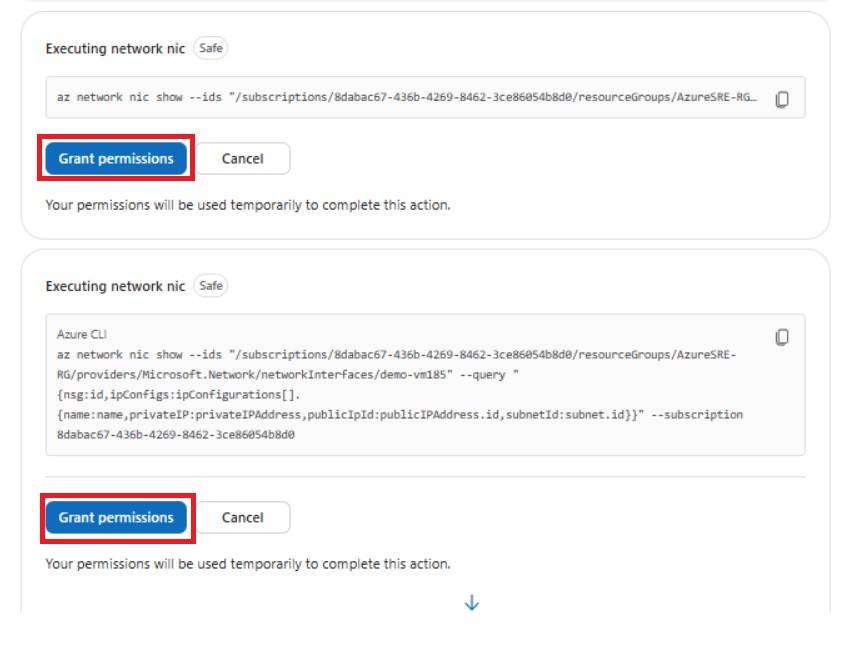Screen dimensions: 845x650
Task: Expand the truncated az network nic command
Action: coord(408,99)
